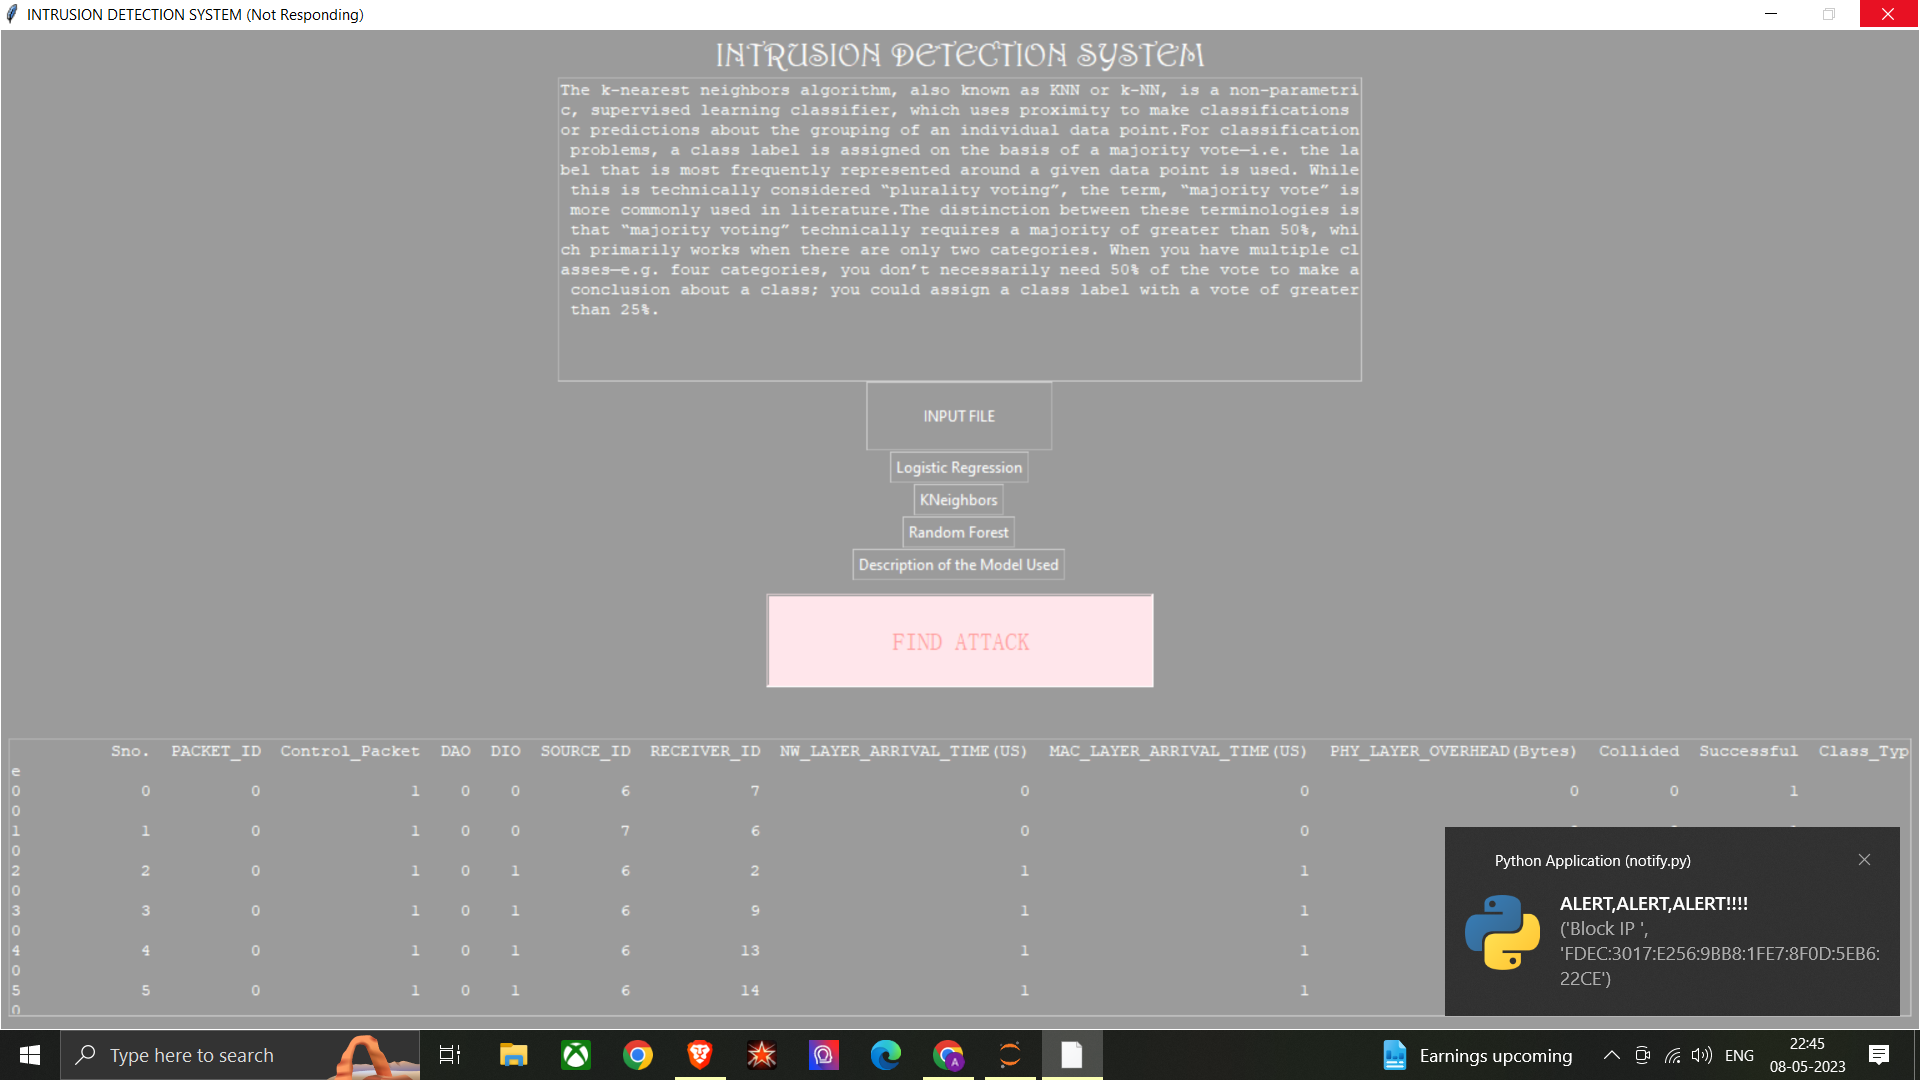Screen dimensions: 1920x1080
Task: Open Brave browser from the taskbar
Action: pos(700,1055)
